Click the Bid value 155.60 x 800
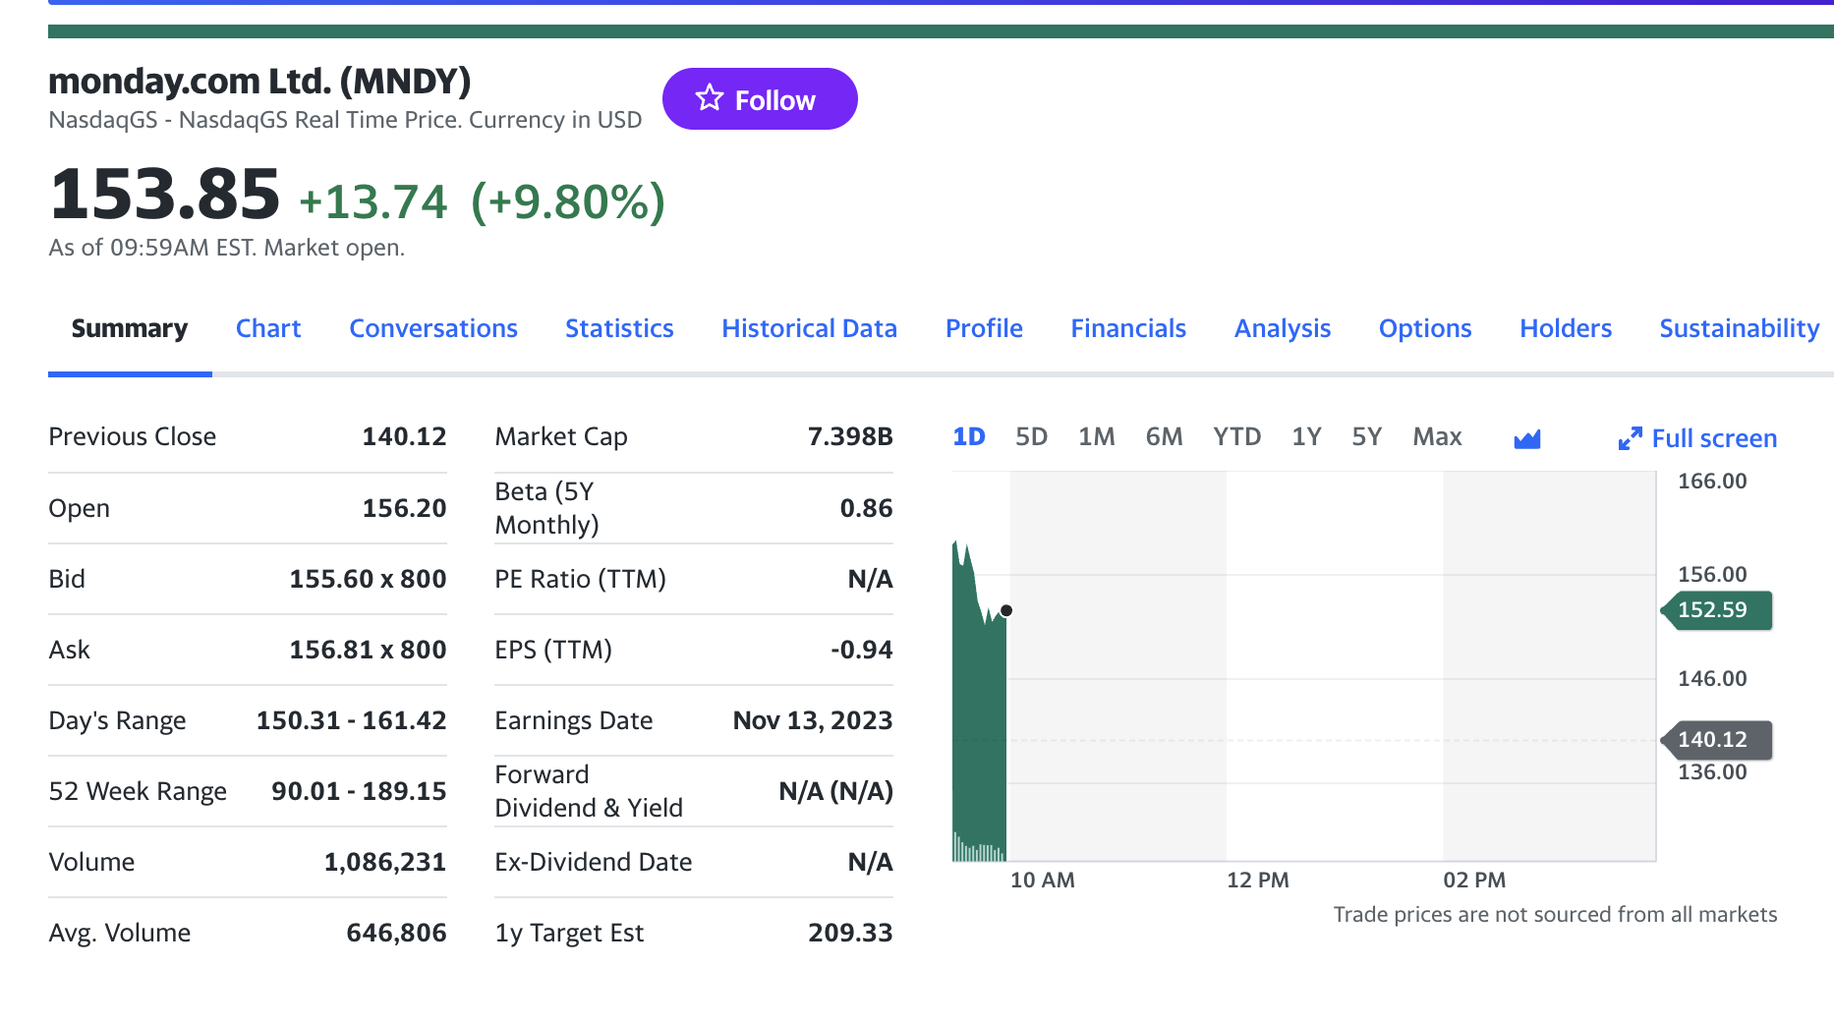The height and width of the screenshot is (1024, 1834). click(367, 579)
